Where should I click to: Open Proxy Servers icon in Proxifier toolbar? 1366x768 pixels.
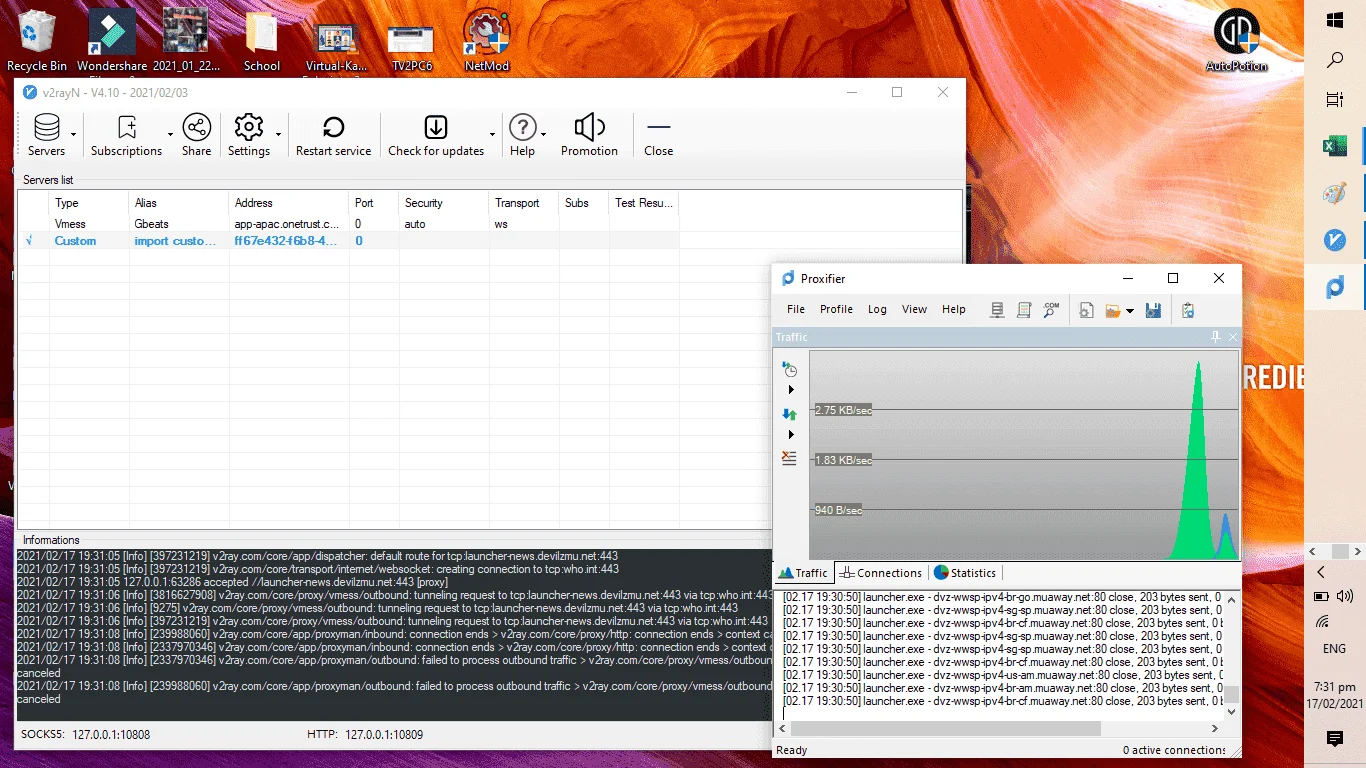tap(997, 310)
